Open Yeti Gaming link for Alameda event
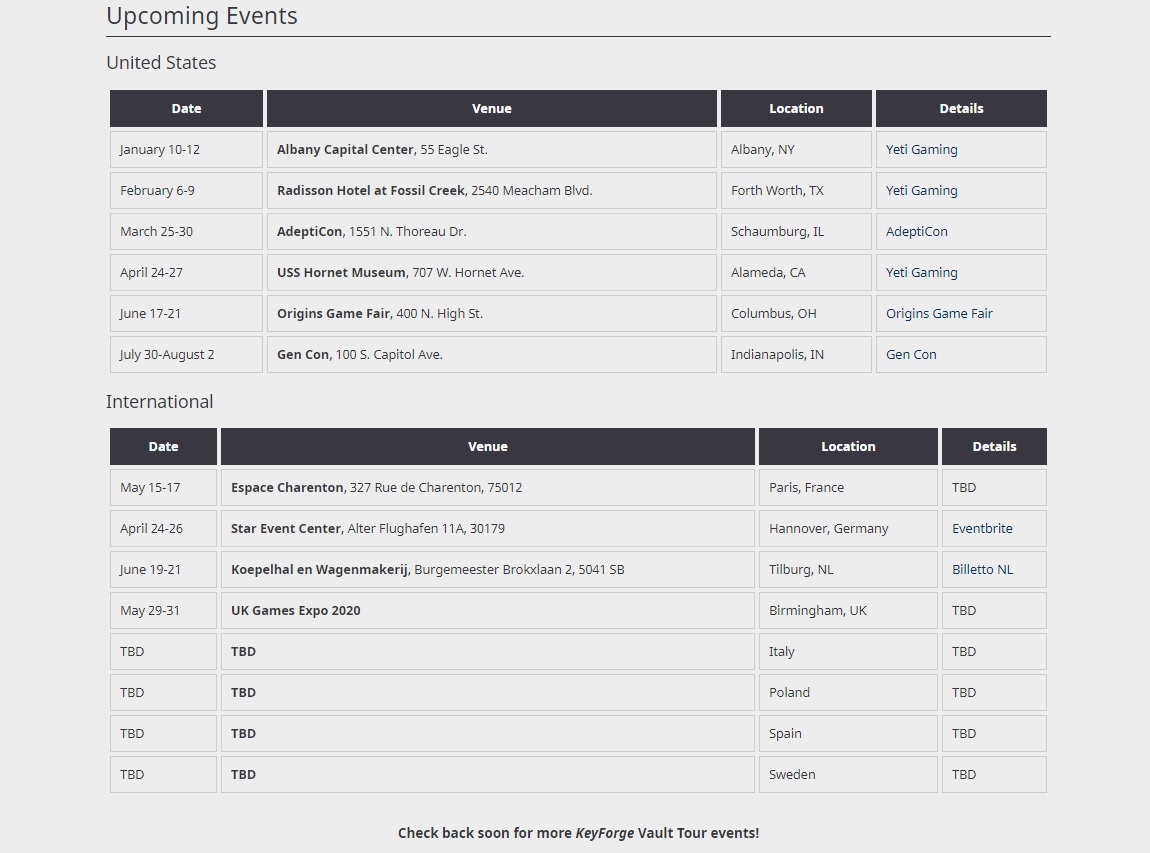Screen dimensions: 1150x853 point(921,273)
